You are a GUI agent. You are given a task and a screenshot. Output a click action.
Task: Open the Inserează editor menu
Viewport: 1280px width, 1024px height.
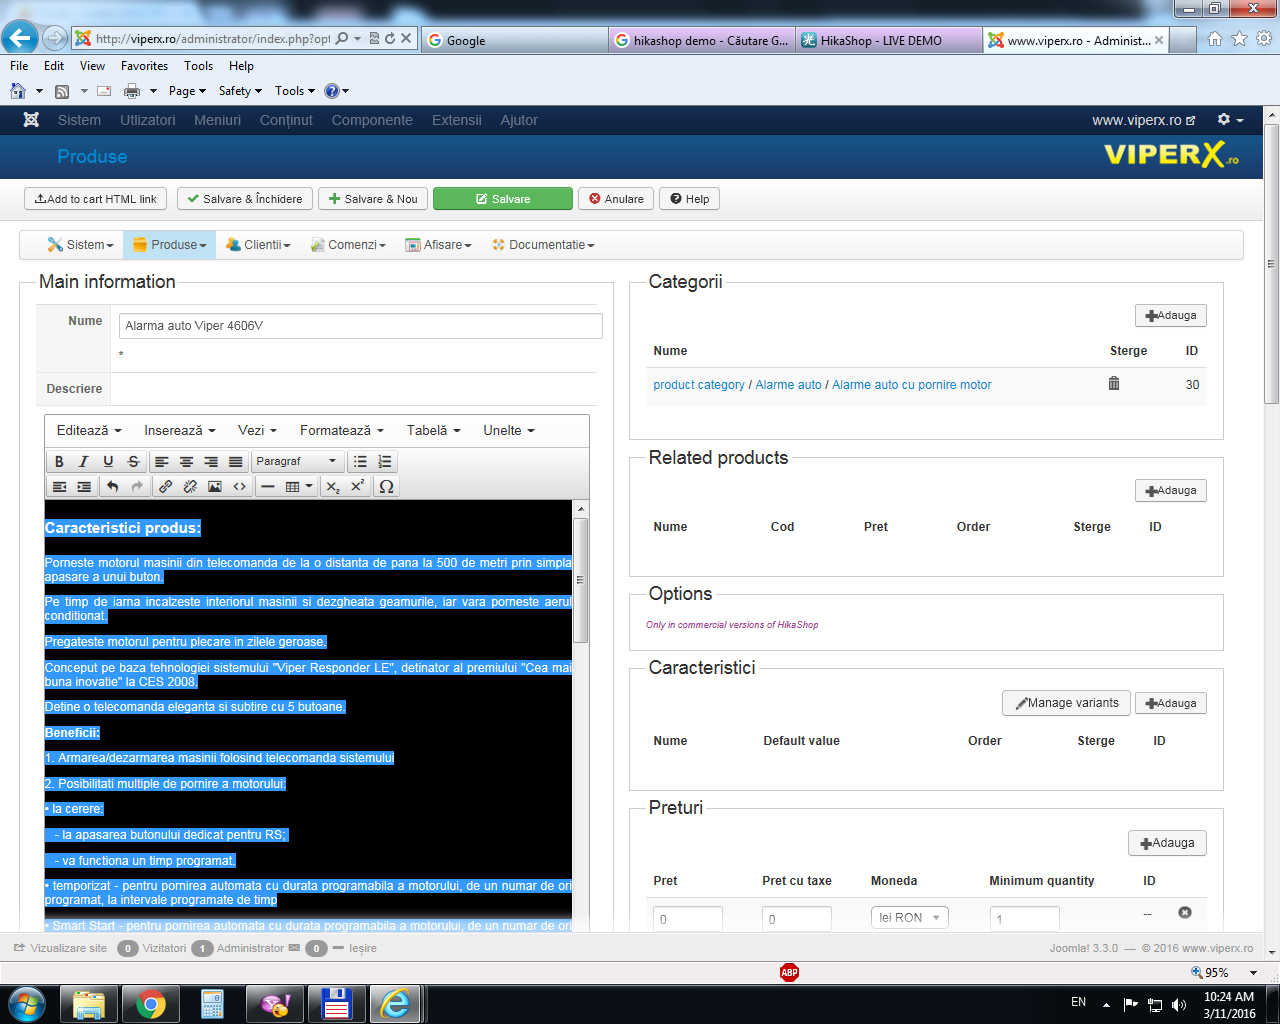point(180,430)
